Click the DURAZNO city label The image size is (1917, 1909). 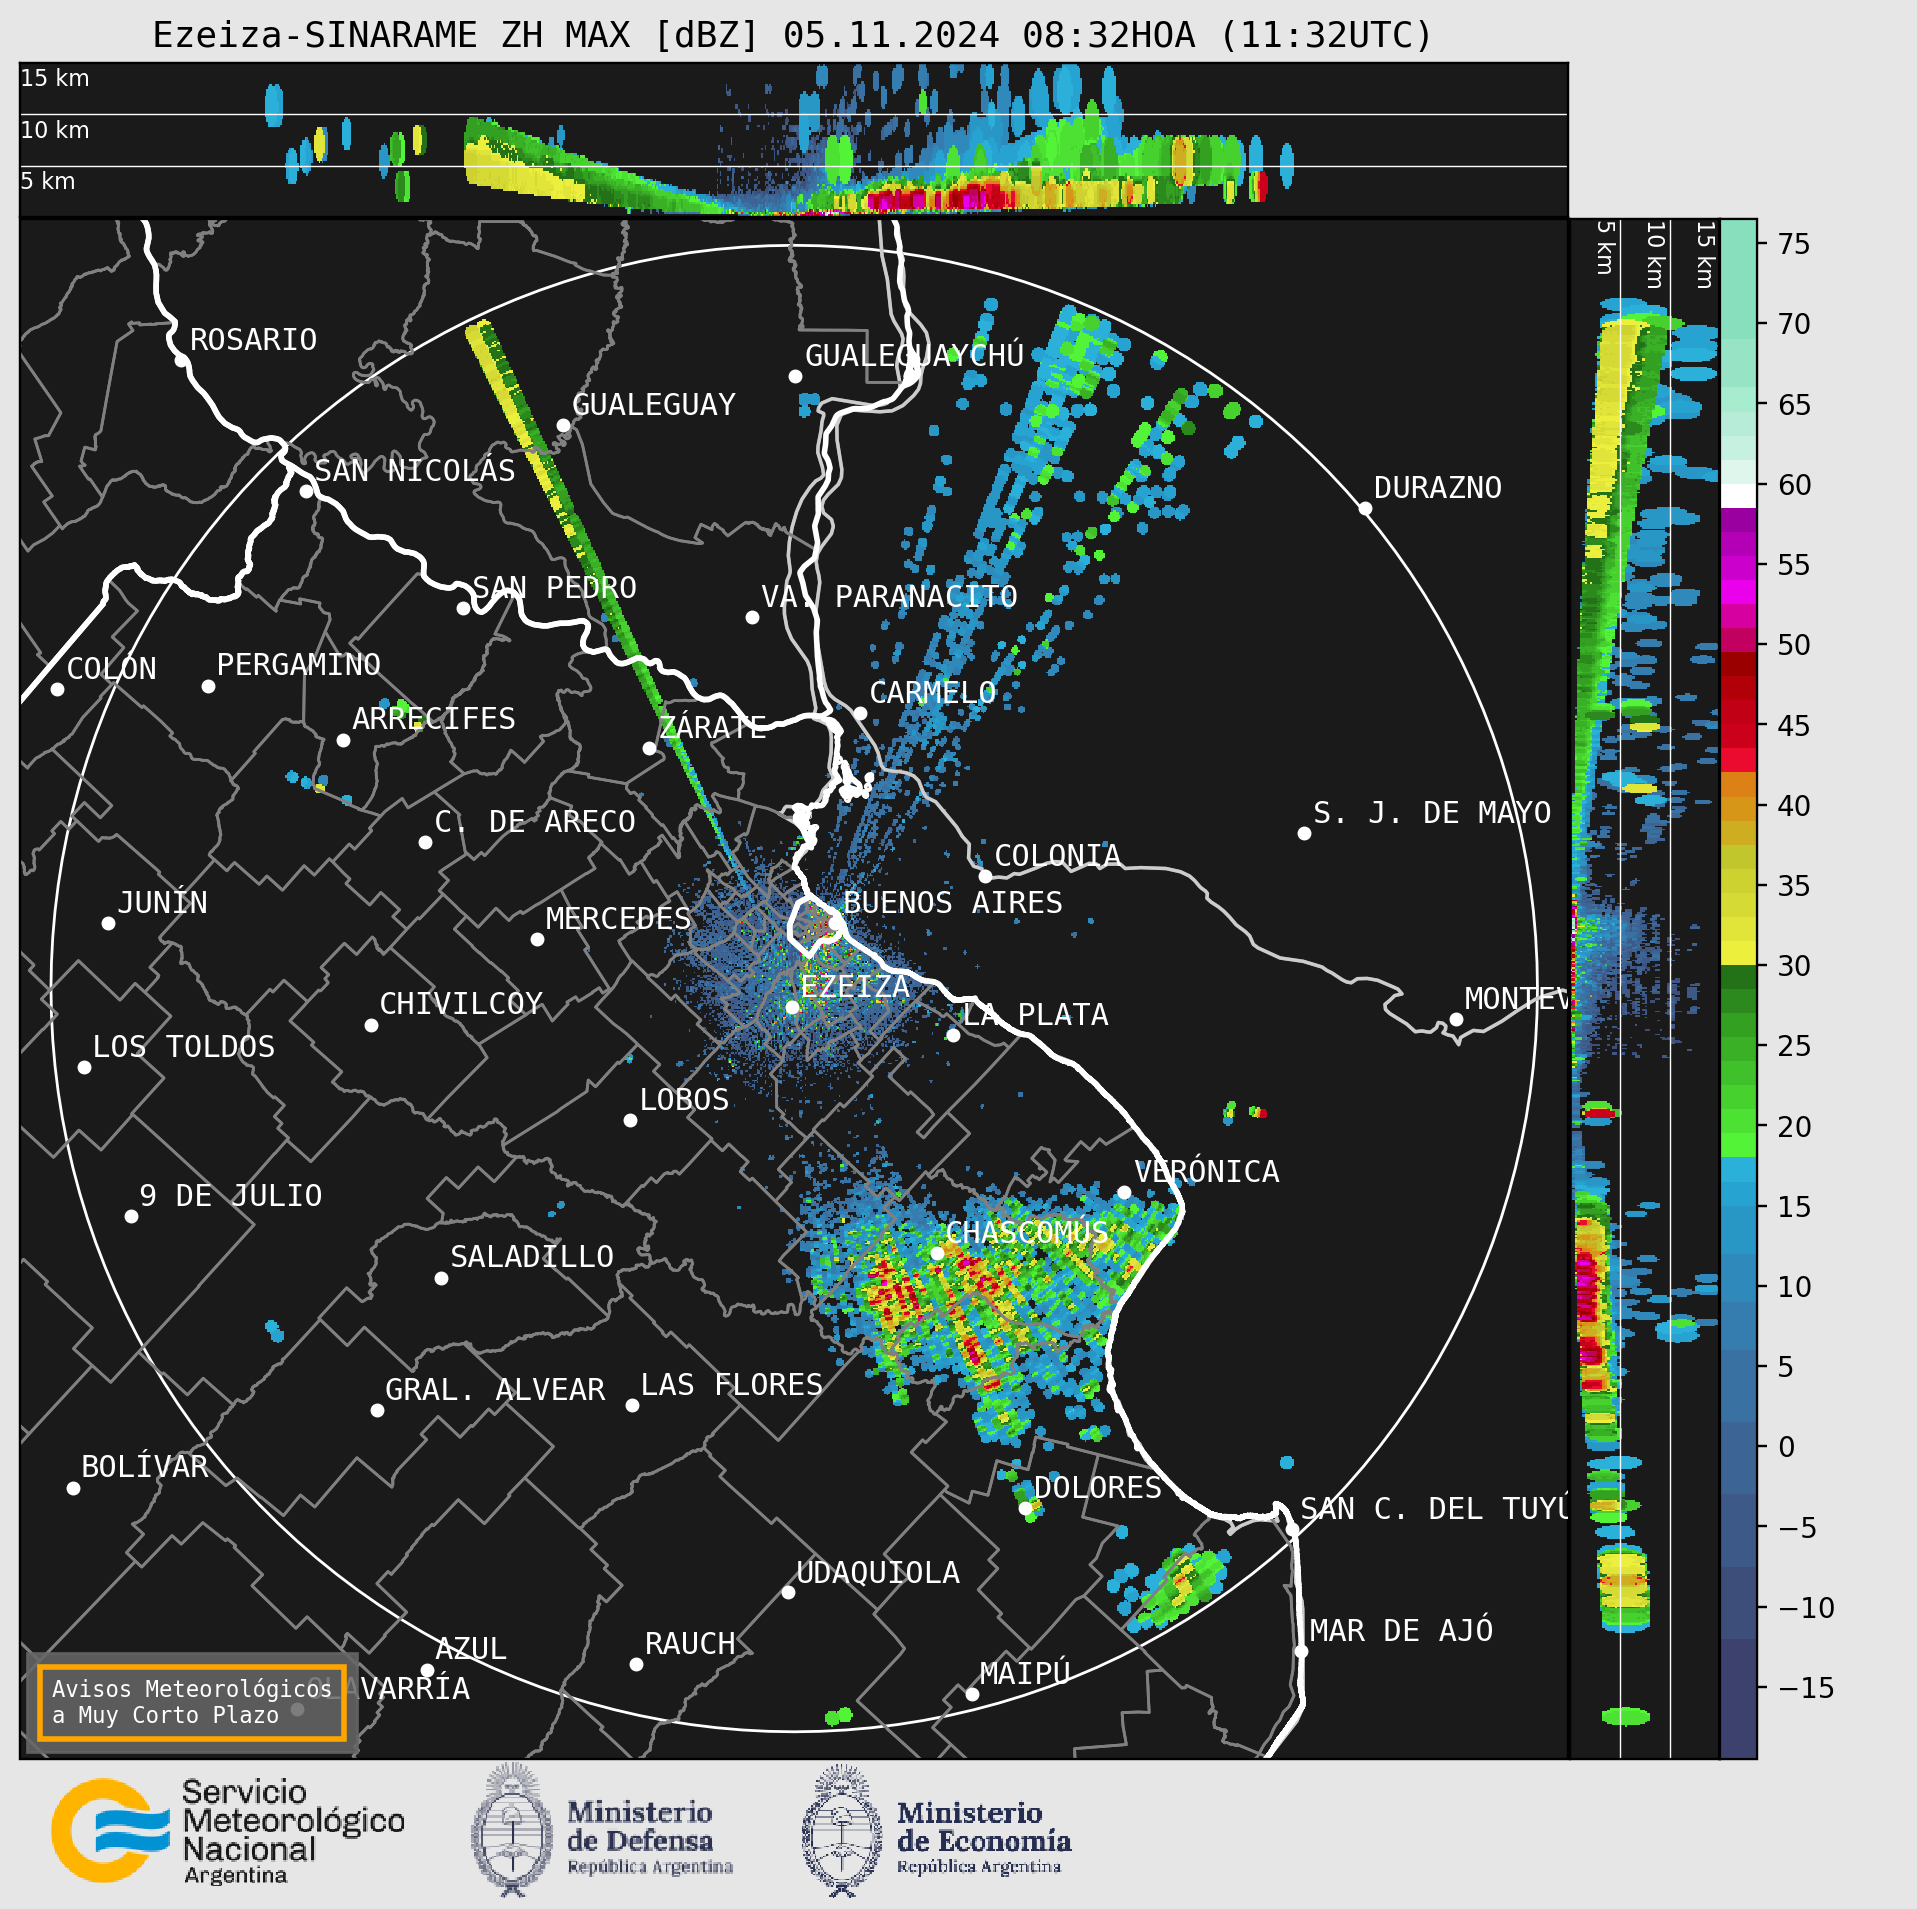pos(1437,488)
